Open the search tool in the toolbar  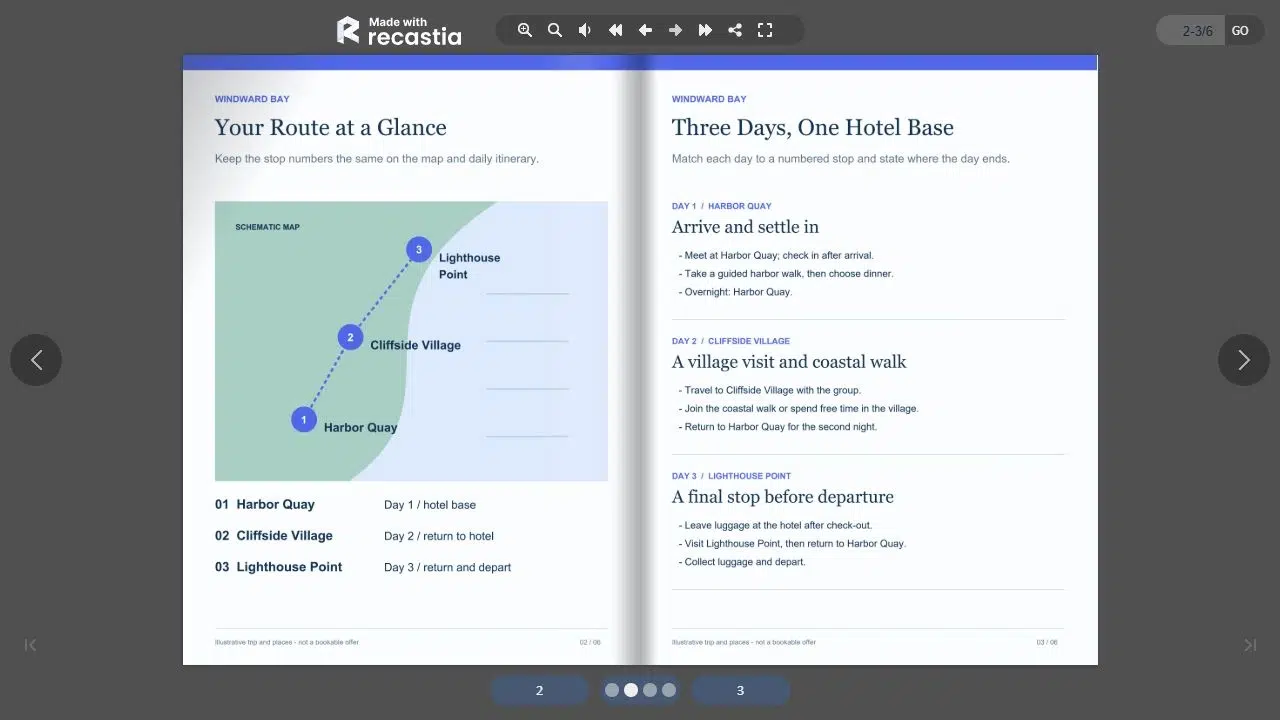555,30
